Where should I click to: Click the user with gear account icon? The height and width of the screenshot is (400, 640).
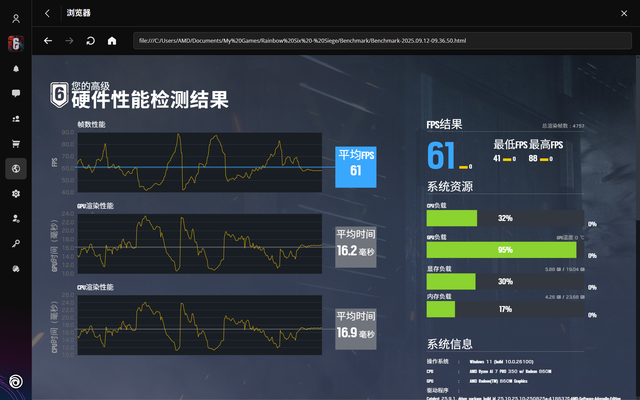pyautogui.click(x=16, y=219)
